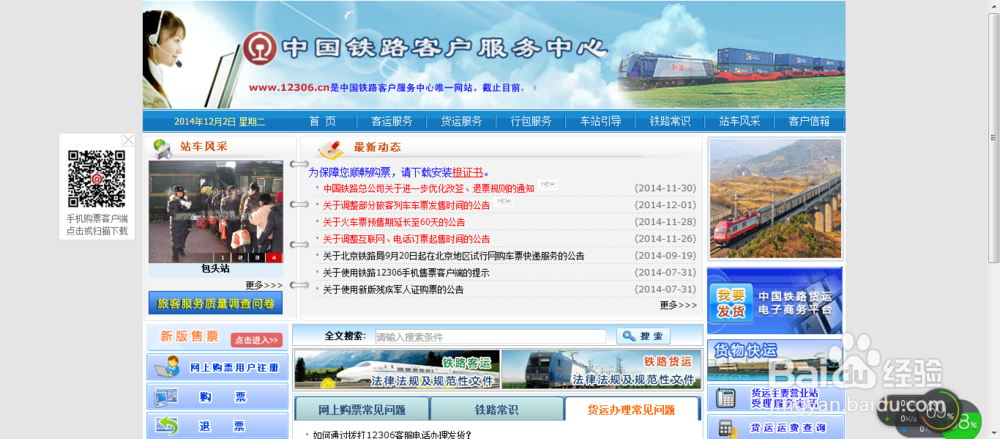Focus the 全文搜索 search input field
Screen dimensions: 1000x439
[x=490, y=336]
